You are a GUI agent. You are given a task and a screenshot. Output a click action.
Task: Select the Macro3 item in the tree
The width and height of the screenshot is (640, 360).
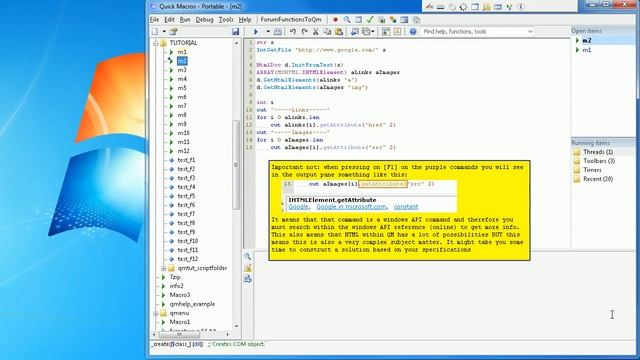point(180,295)
